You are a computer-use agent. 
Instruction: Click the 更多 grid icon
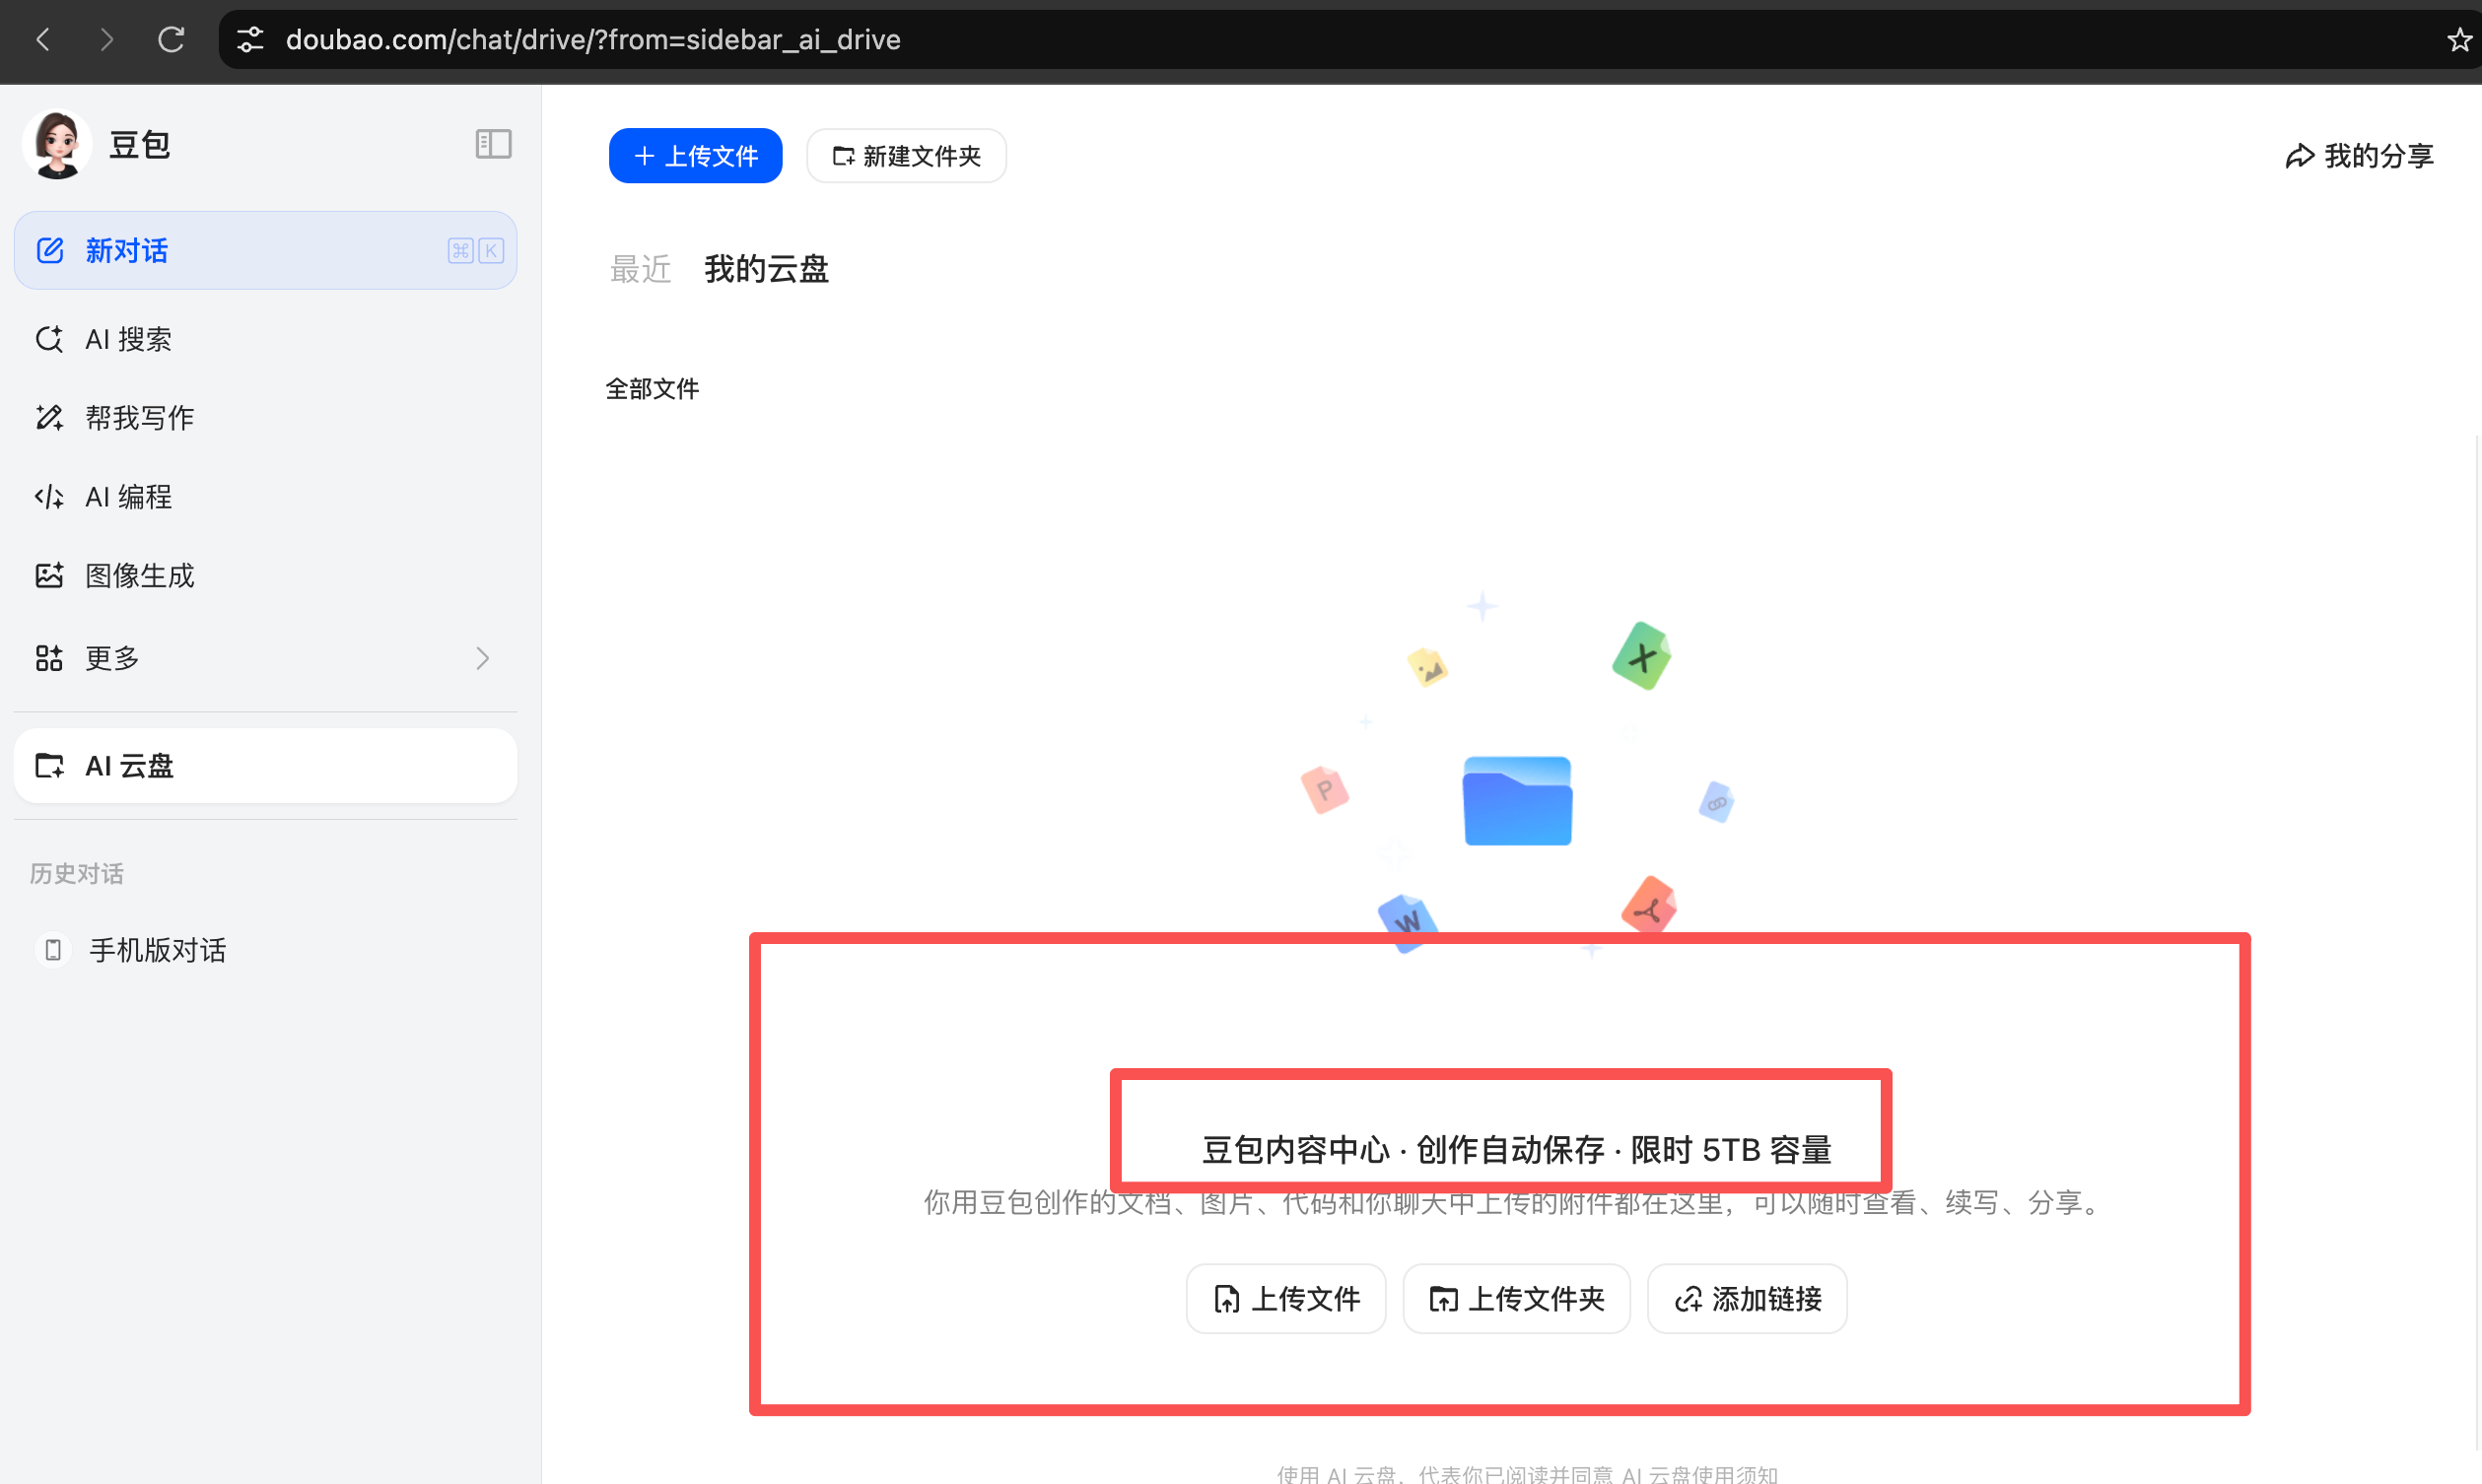point(49,658)
